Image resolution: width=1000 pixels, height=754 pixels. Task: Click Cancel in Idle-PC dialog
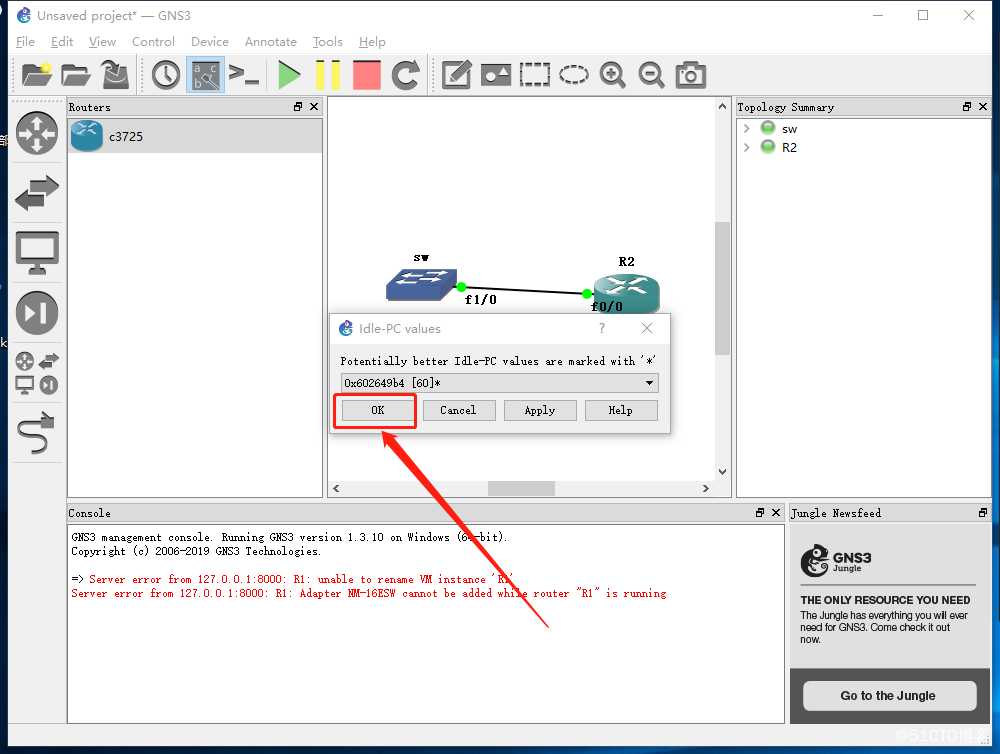(x=458, y=410)
